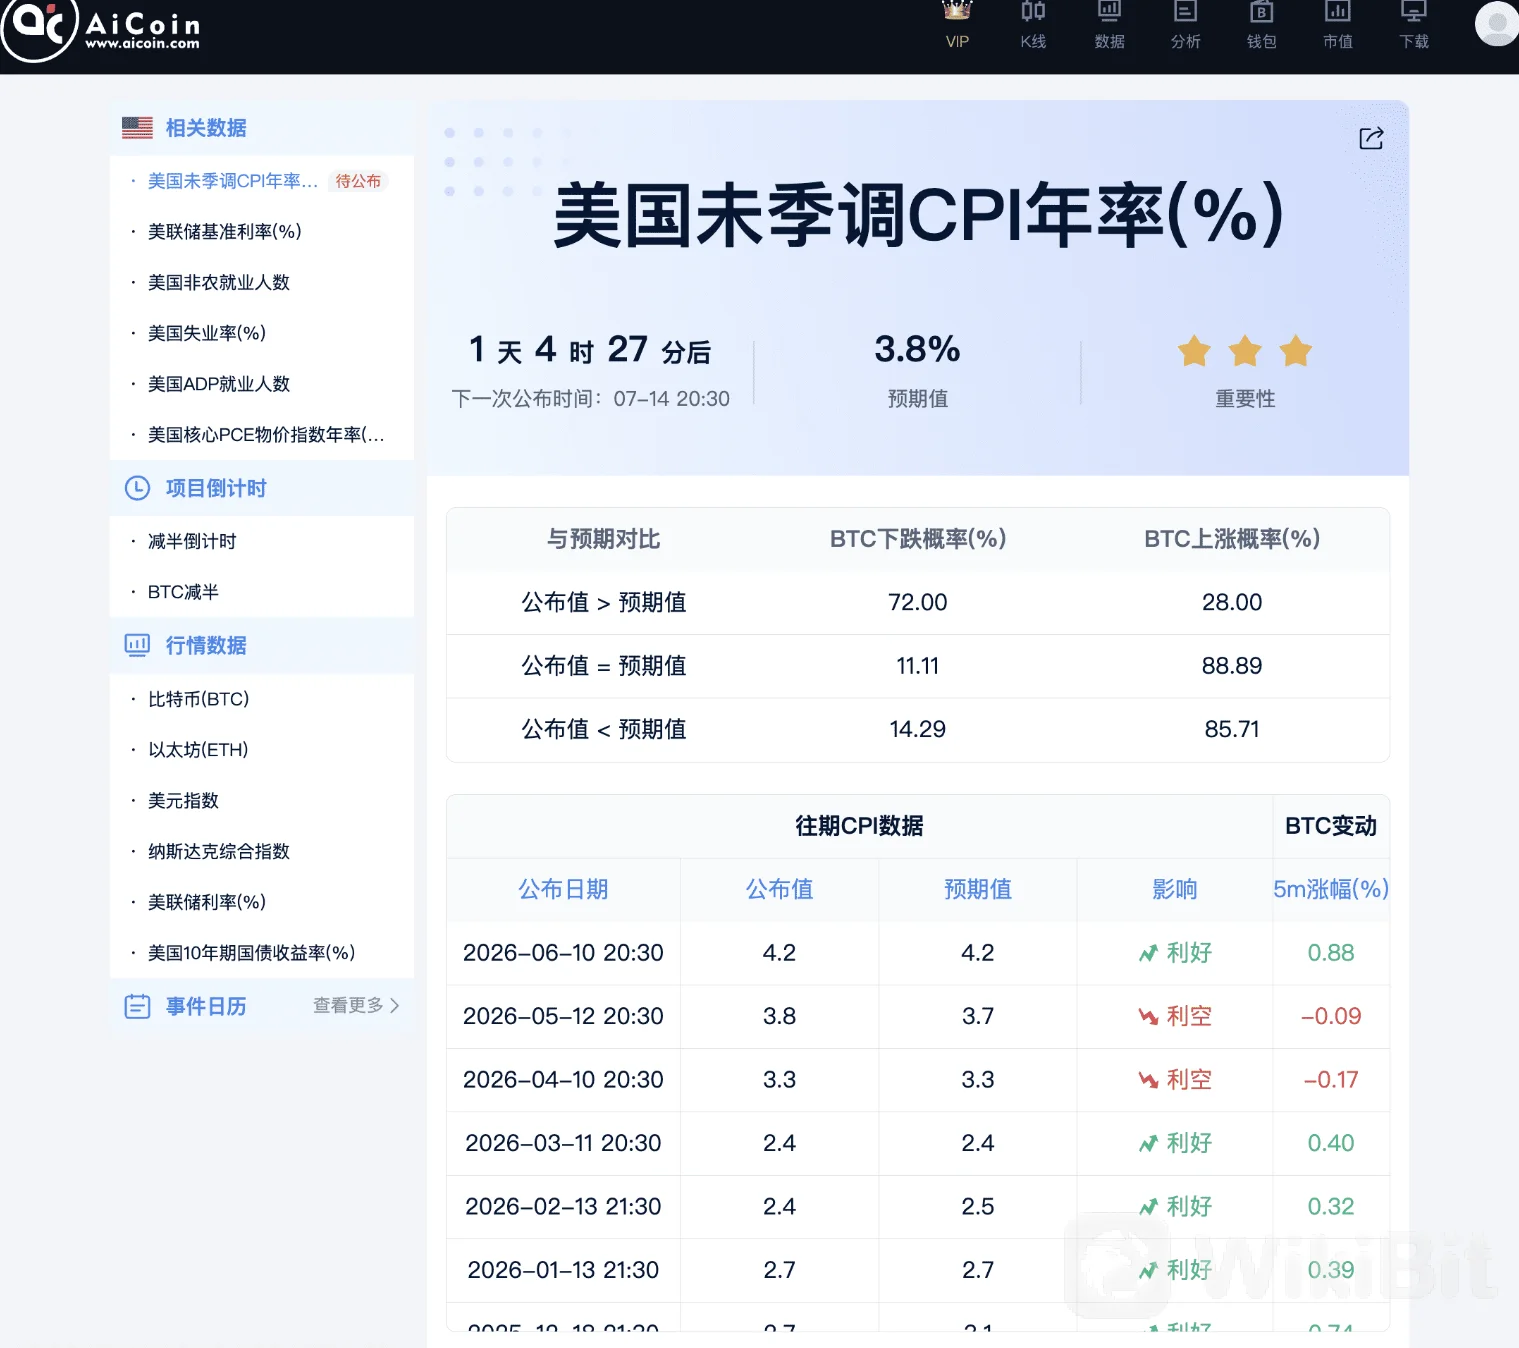Click 72.00 BTC下跌概率 cell

[x=917, y=602]
